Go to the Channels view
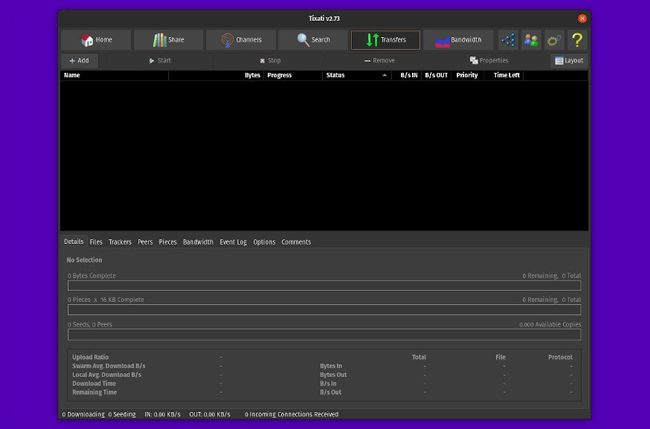Viewport: 650px width, 429px height. [x=240, y=40]
